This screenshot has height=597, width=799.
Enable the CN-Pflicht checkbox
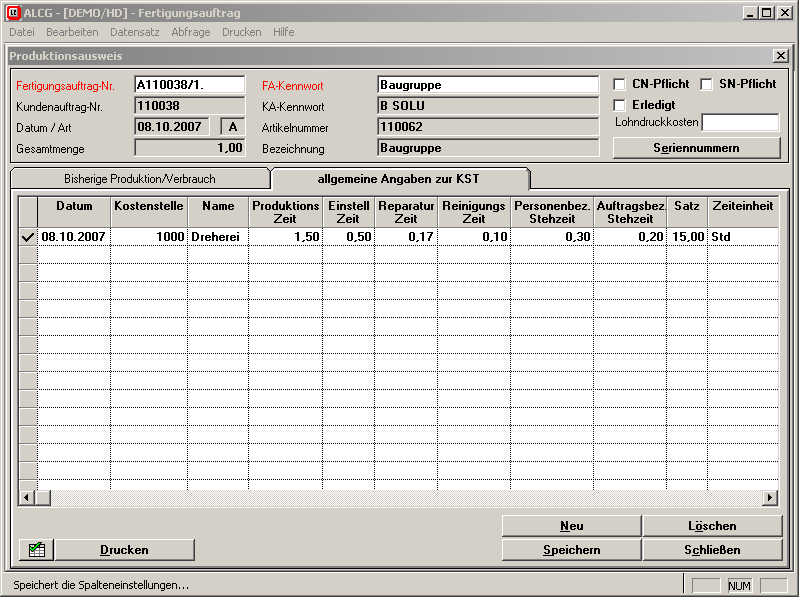coord(620,85)
